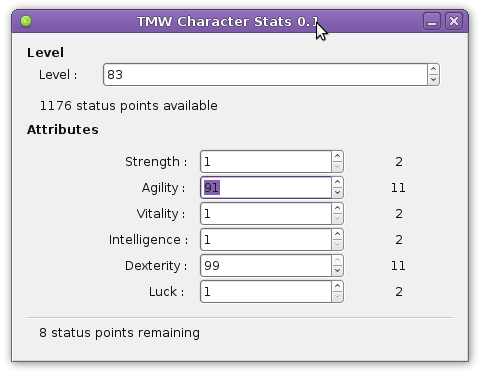Click the Dexterity value field

click(x=266, y=266)
